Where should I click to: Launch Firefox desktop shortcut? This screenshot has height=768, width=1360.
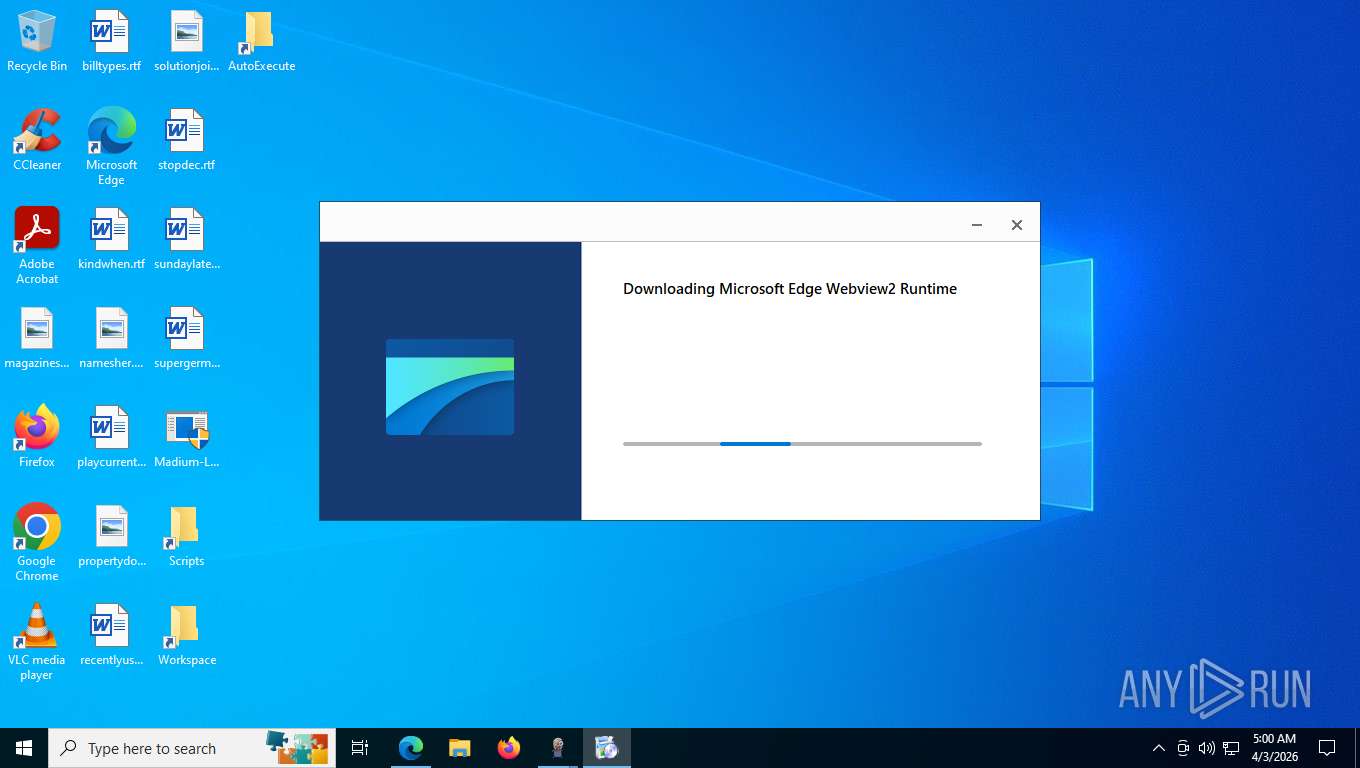coord(37,437)
